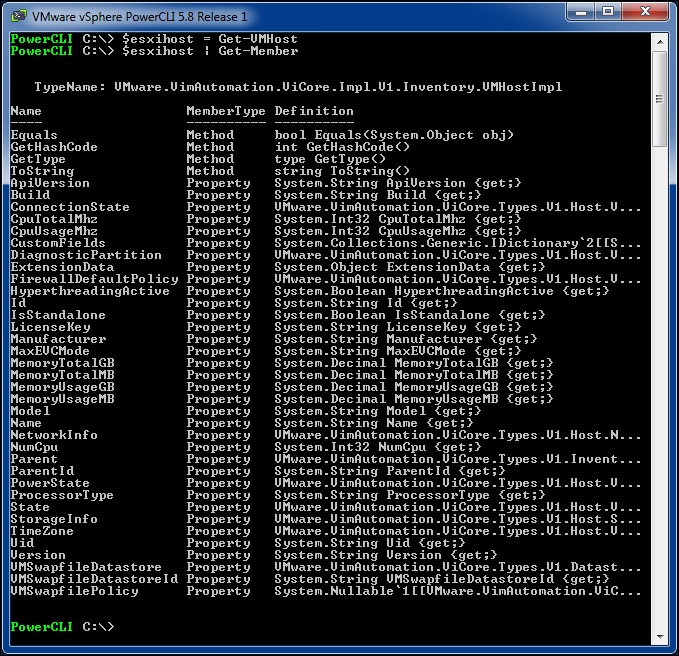The image size is (679, 656).
Task: Click the 'MemoryUsageGB' property name
Action: tap(62, 387)
